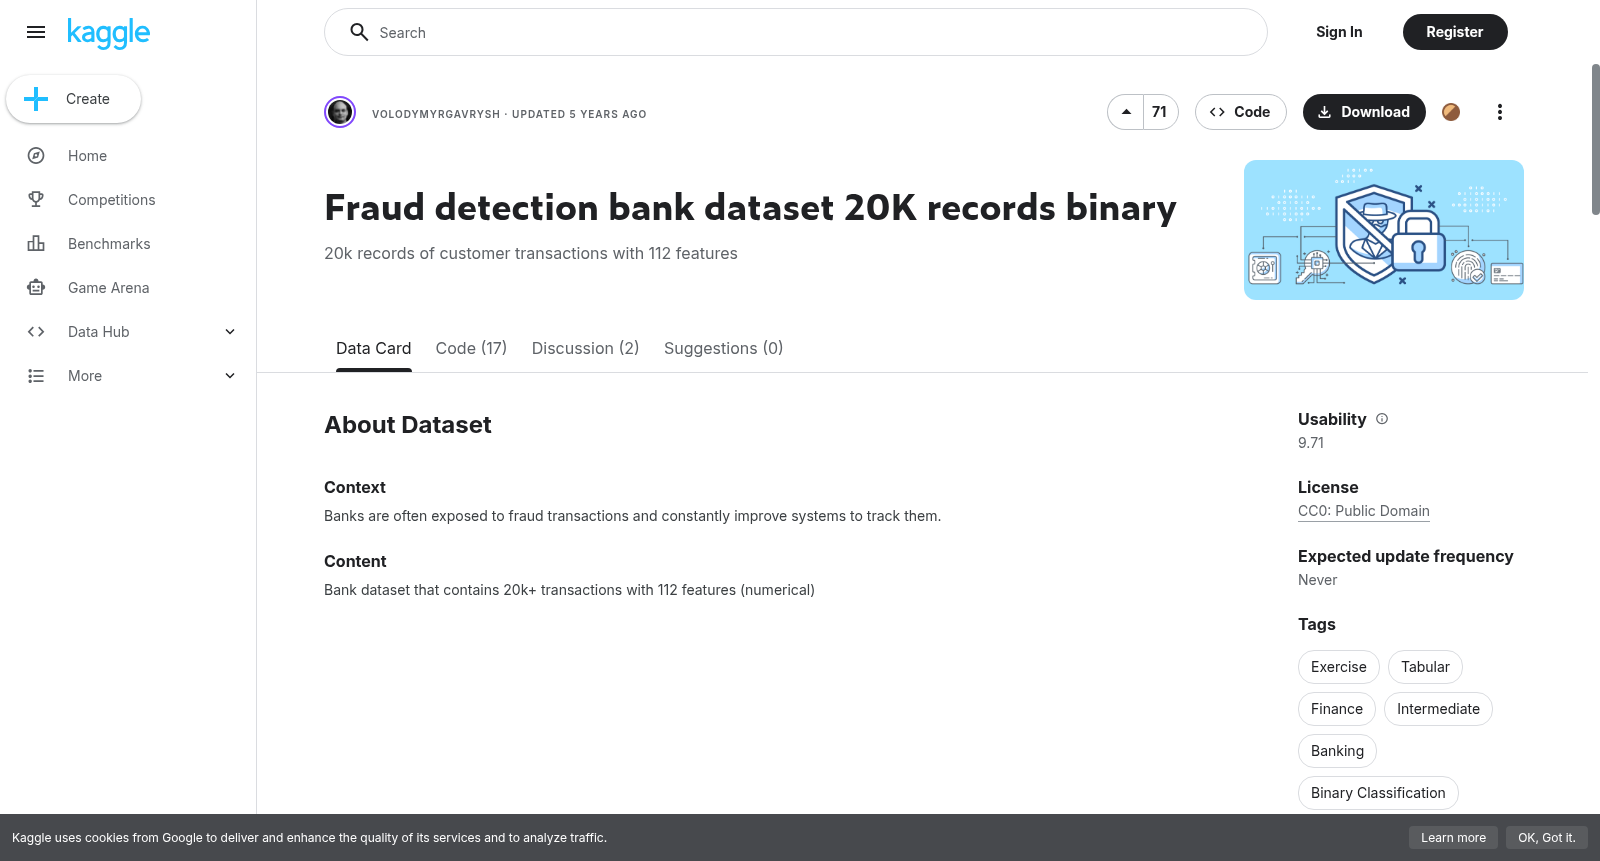Open the dataset cover image thumbnail
This screenshot has width=1600, height=861.
click(1384, 230)
